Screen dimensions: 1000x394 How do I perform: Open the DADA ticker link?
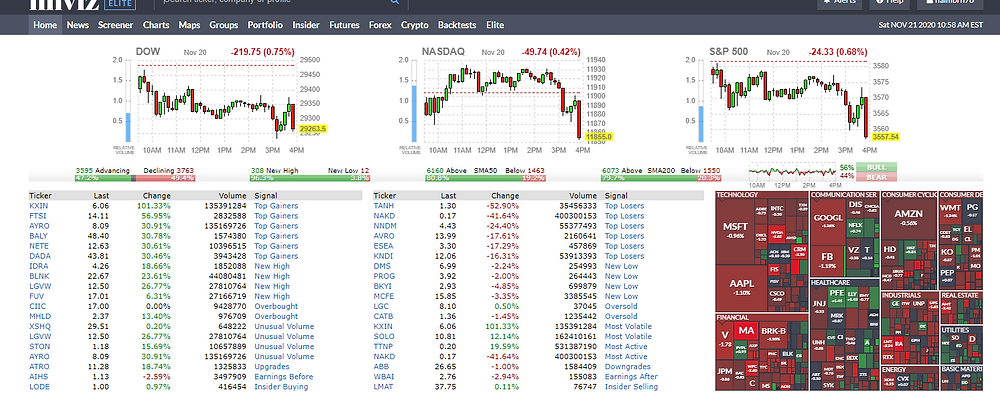pos(39,256)
